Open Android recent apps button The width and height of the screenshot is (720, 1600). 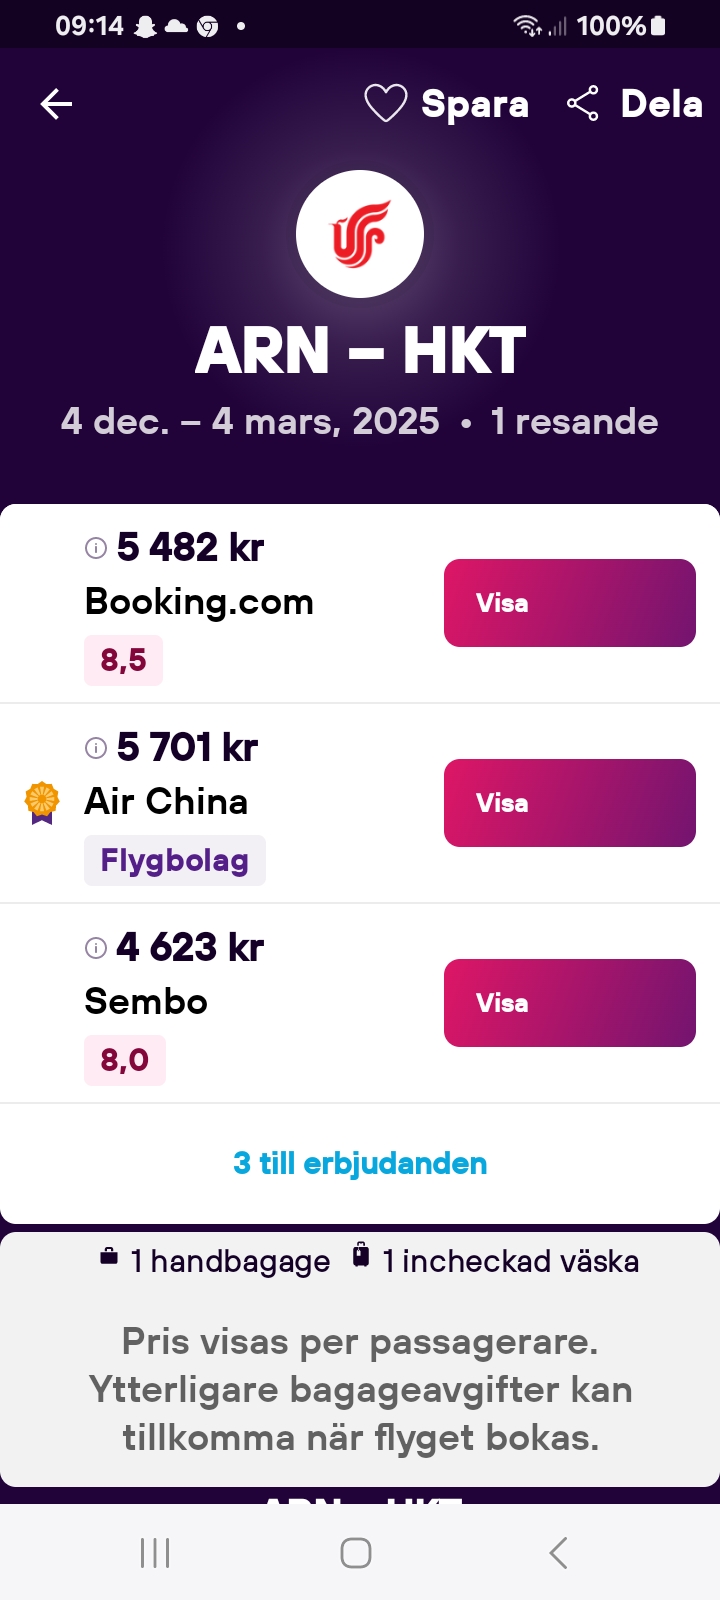point(155,1553)
